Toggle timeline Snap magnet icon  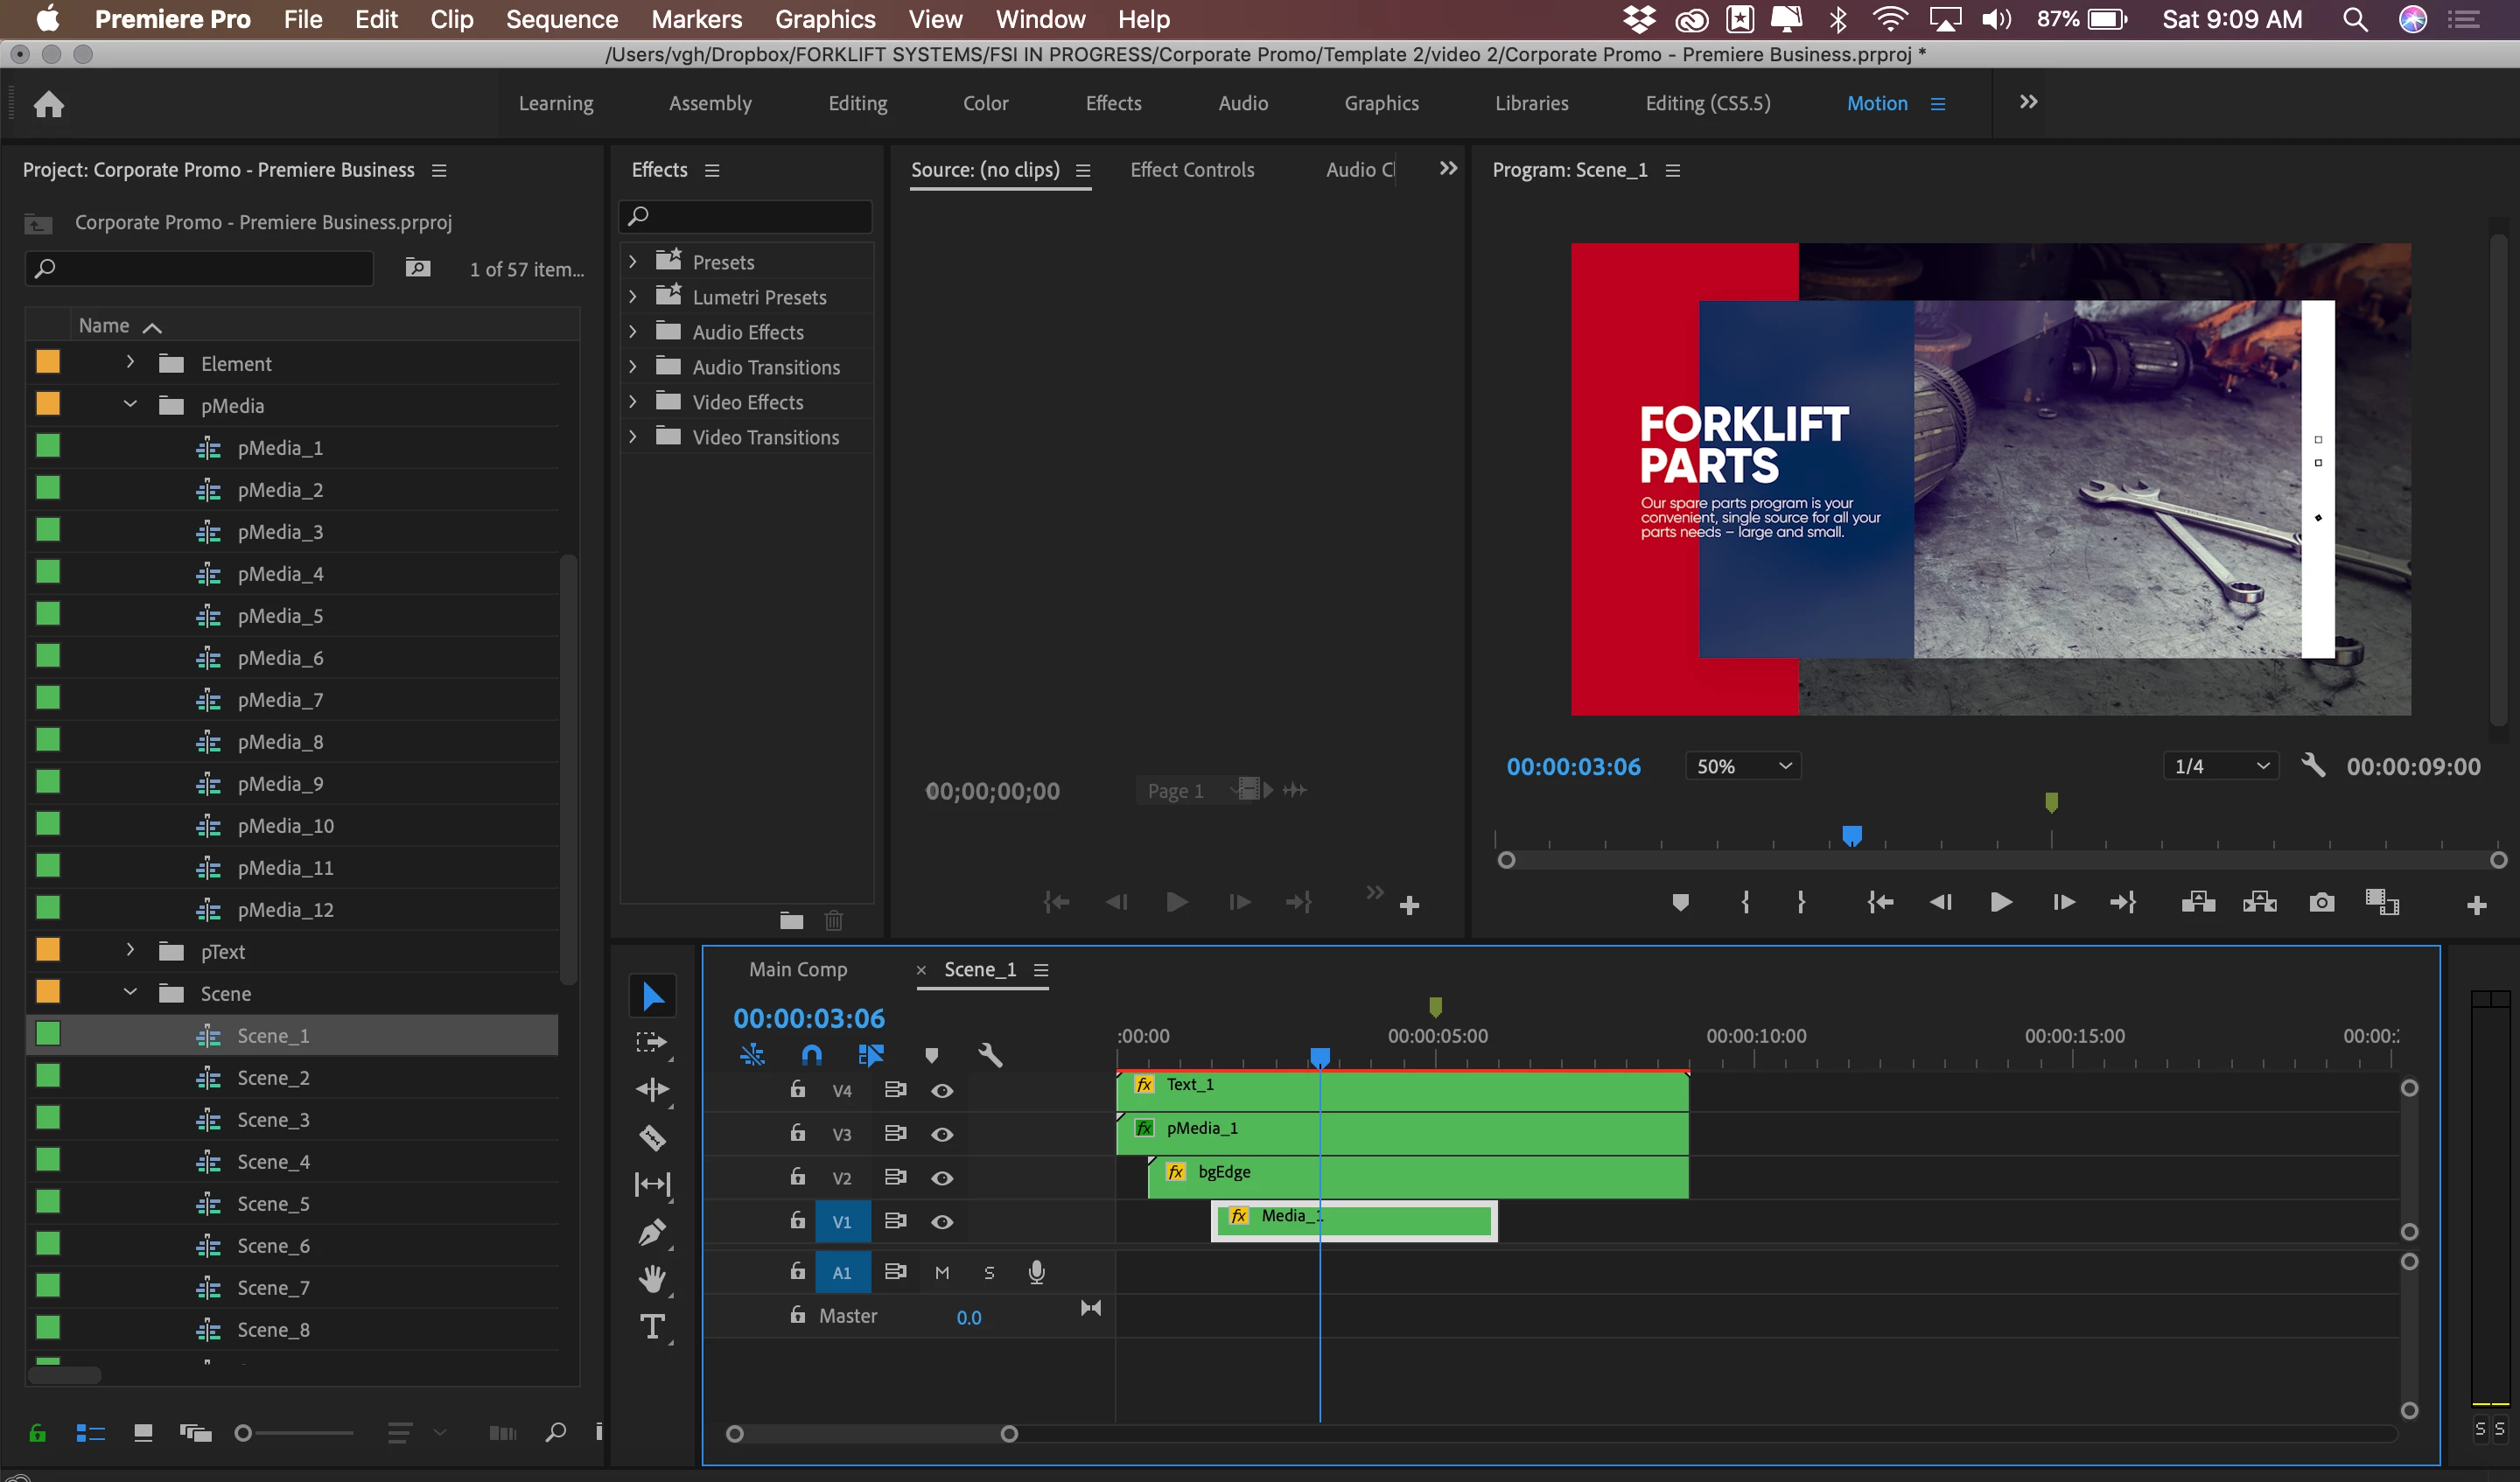pos(812,1055)
